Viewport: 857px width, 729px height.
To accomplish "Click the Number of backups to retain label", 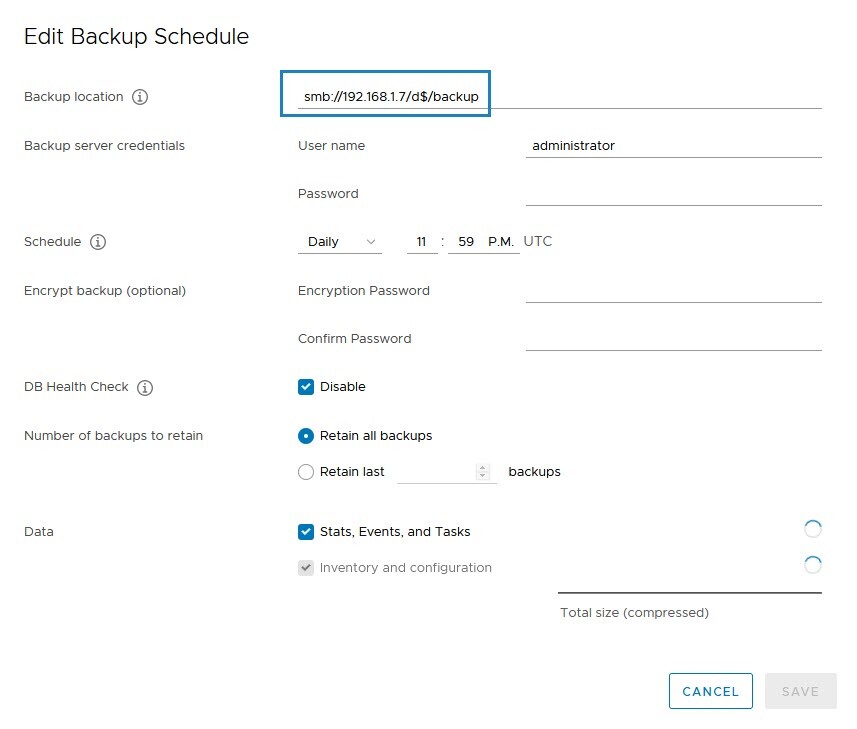I will coord(114,436).
